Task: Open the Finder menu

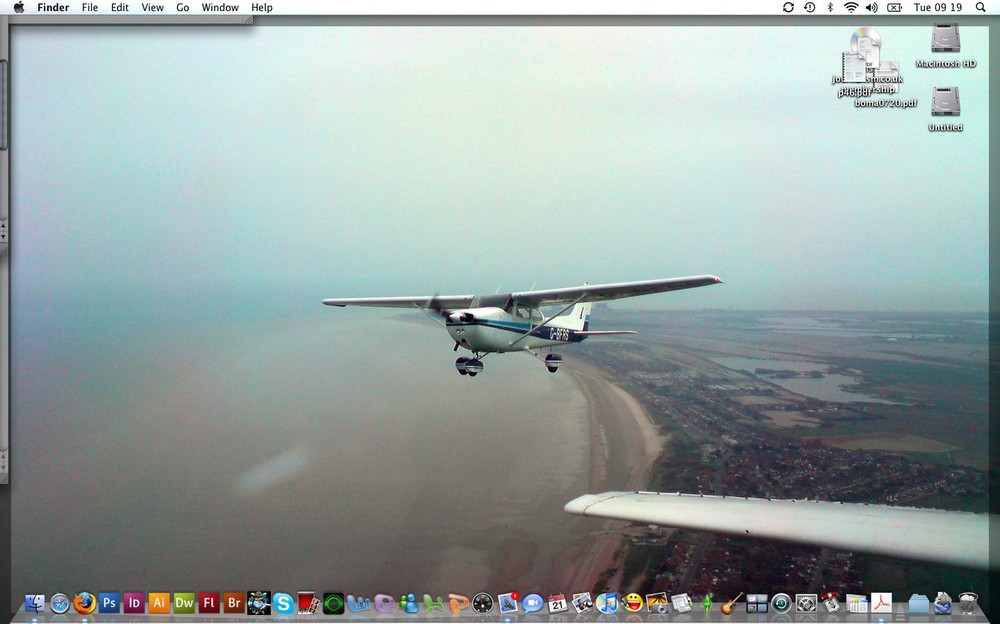Action: tap(53, 7)
